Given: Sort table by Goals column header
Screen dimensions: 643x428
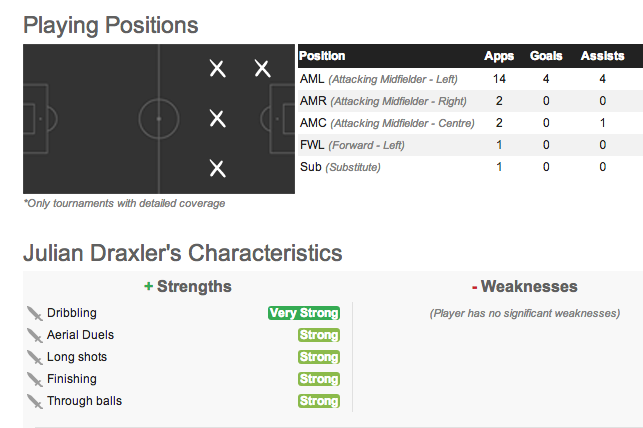Looking at the screenshot, I should (x=546, y=56).
